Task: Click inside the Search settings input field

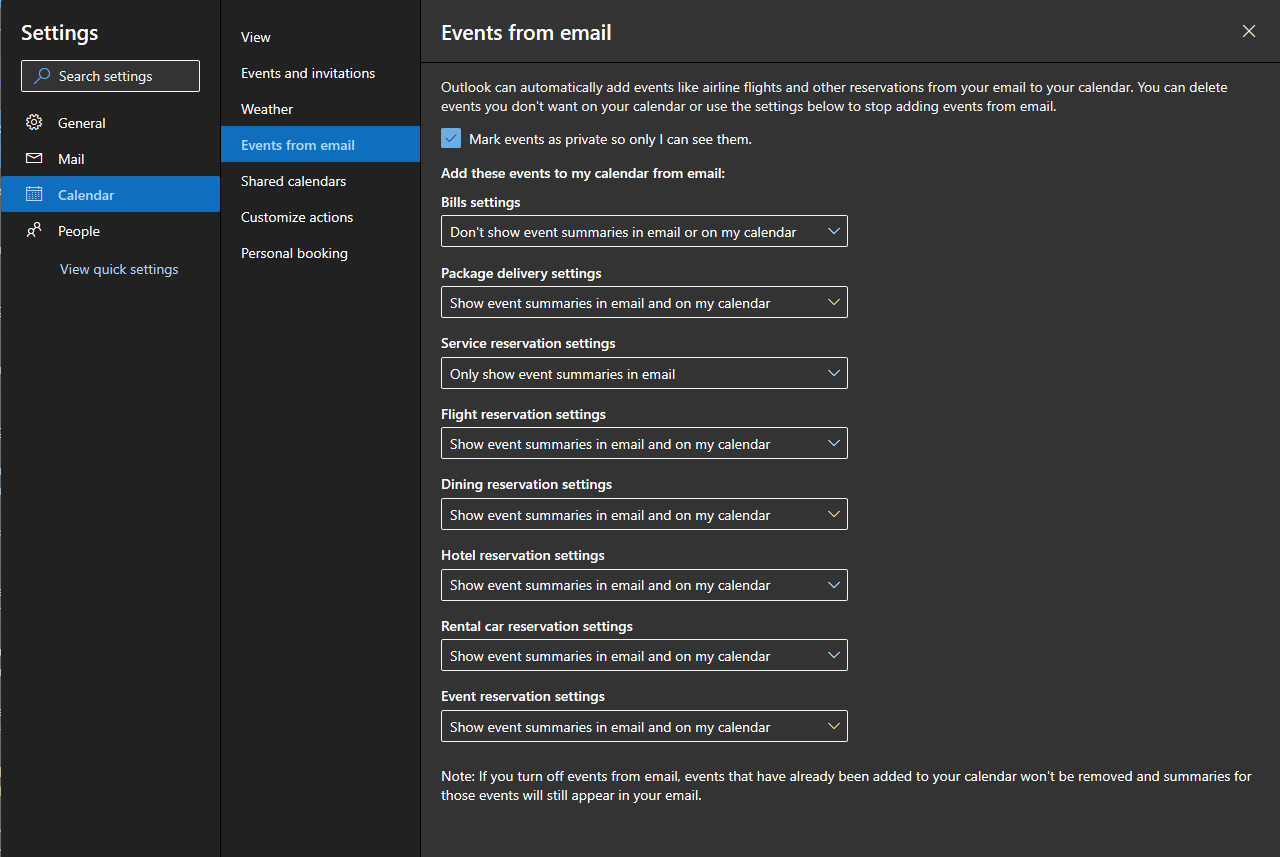Action: [120, 76]
